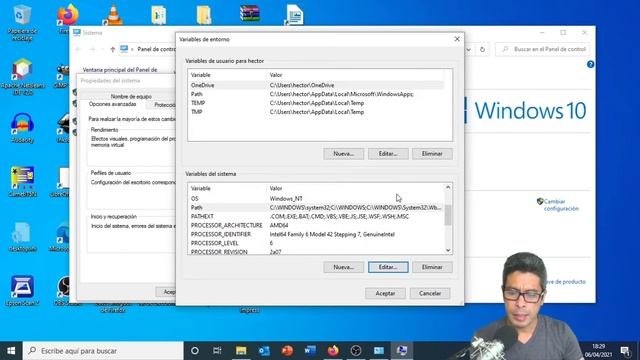The image size is (640, 360).
Task: Open Outlook from the taskbar
Action: click(264, 351)
